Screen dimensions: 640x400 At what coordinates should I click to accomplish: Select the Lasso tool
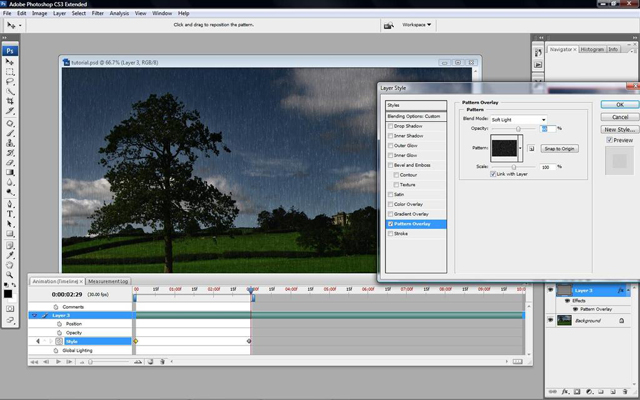point(10,82)
